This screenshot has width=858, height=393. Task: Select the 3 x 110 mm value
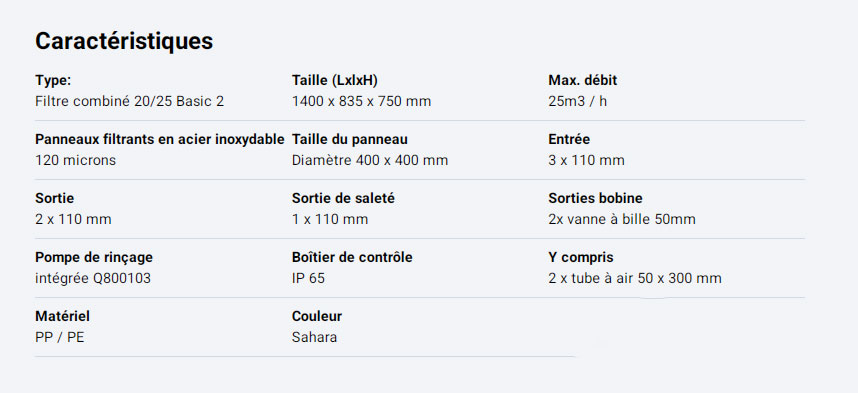coord(587,160)
